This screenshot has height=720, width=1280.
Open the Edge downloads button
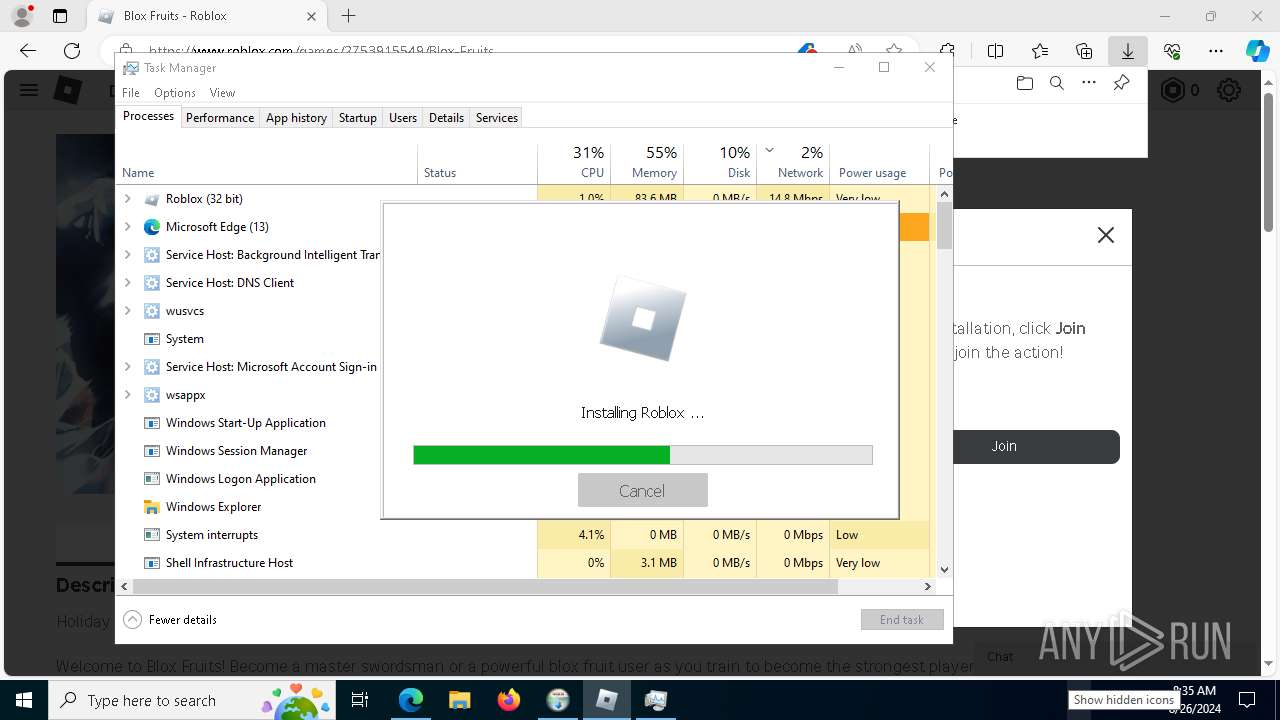(1127, 51)
